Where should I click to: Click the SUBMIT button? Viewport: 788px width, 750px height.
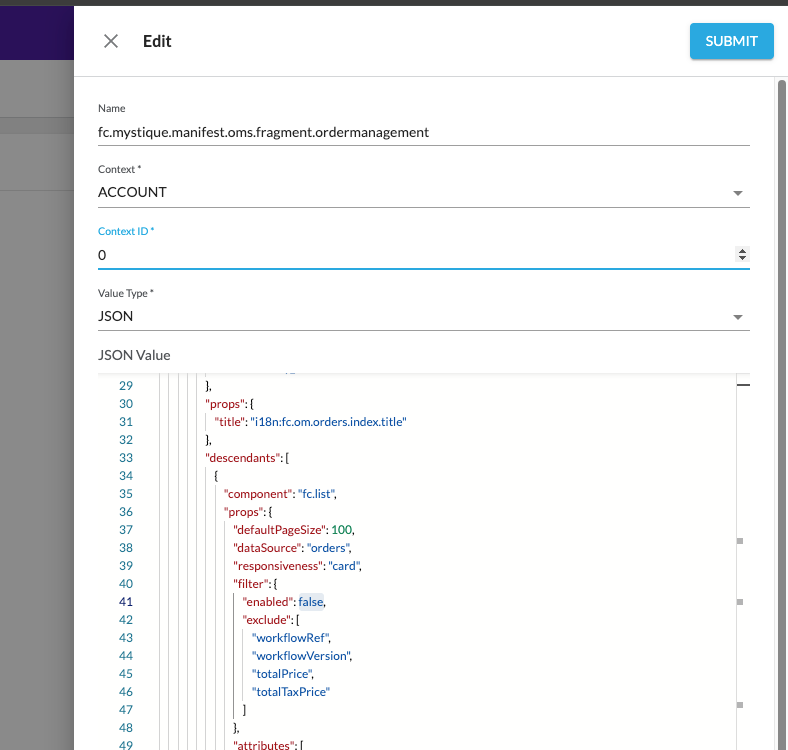click(x=731, y=41)
